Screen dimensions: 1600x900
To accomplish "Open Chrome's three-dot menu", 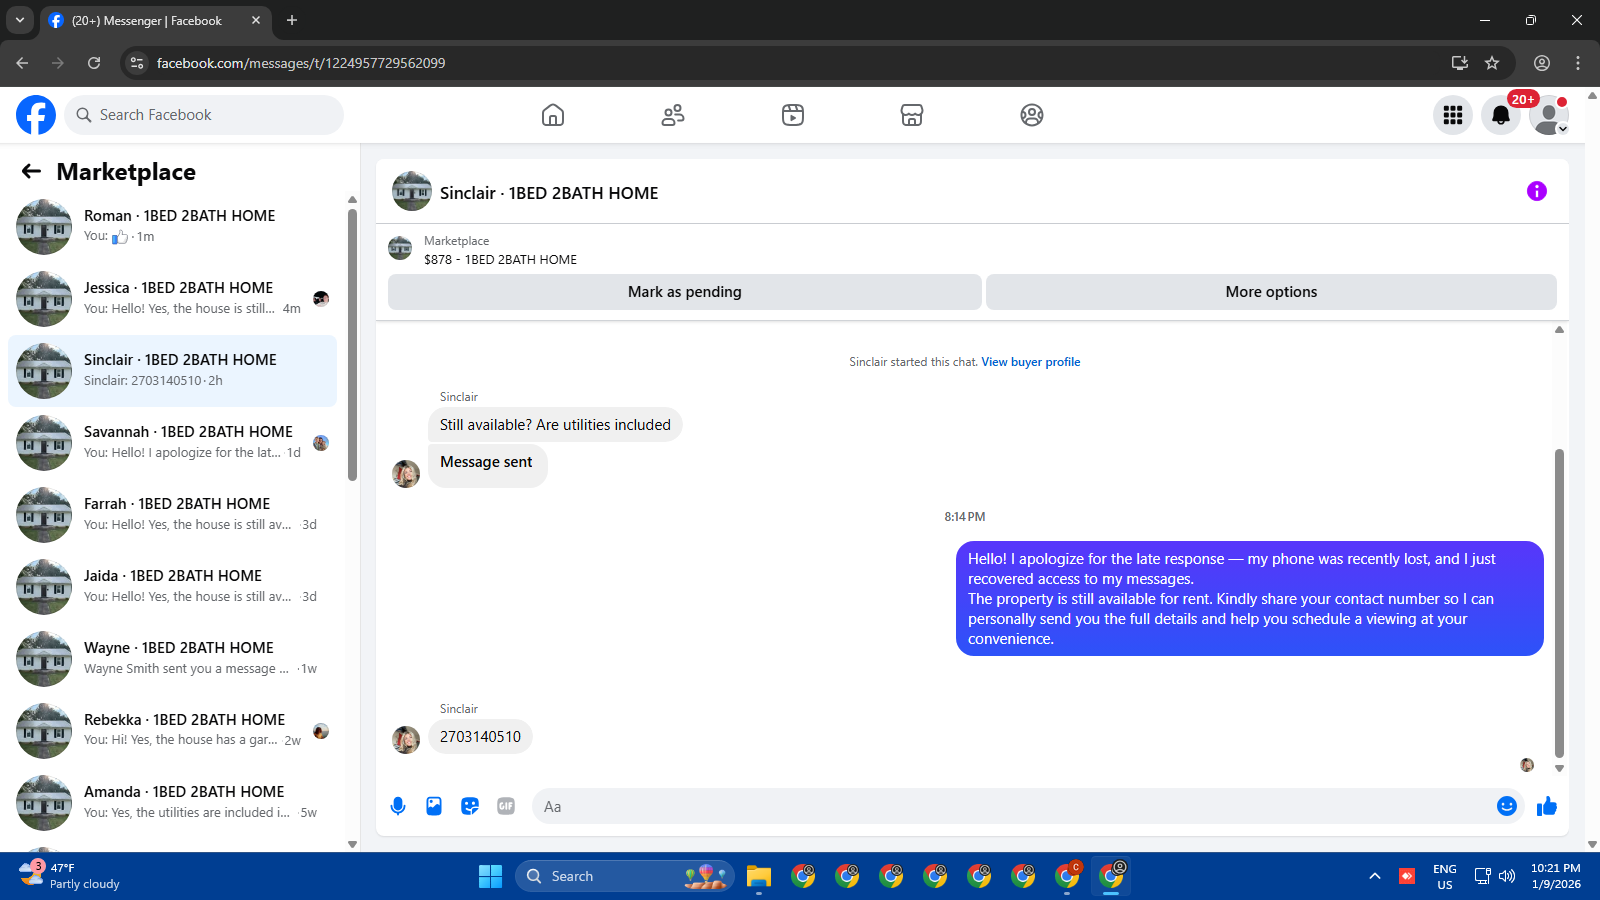I will tap(1578, 63).
